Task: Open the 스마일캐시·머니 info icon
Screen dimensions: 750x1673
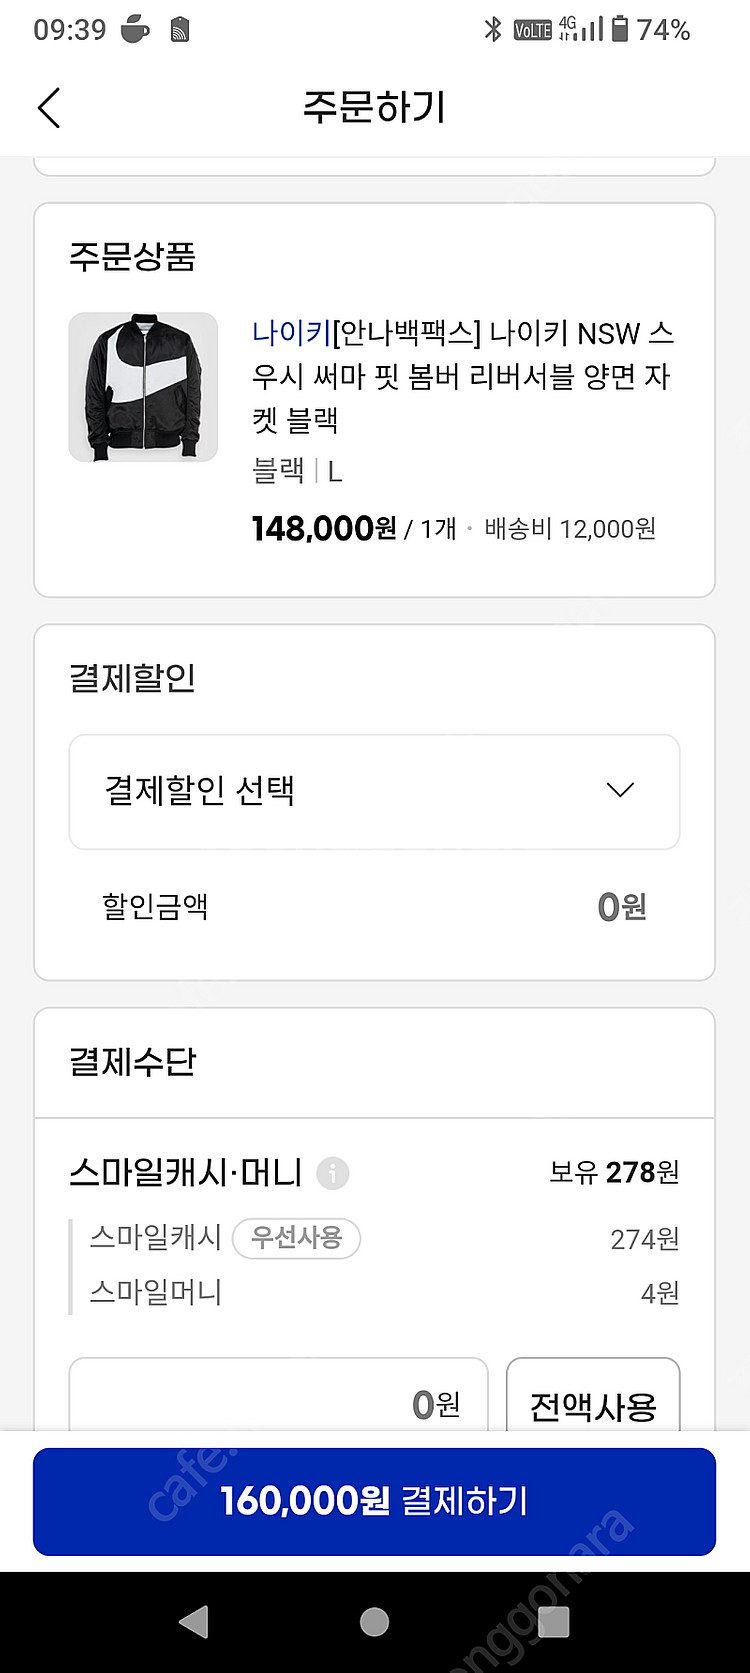Action: [x=333, y=1172]
